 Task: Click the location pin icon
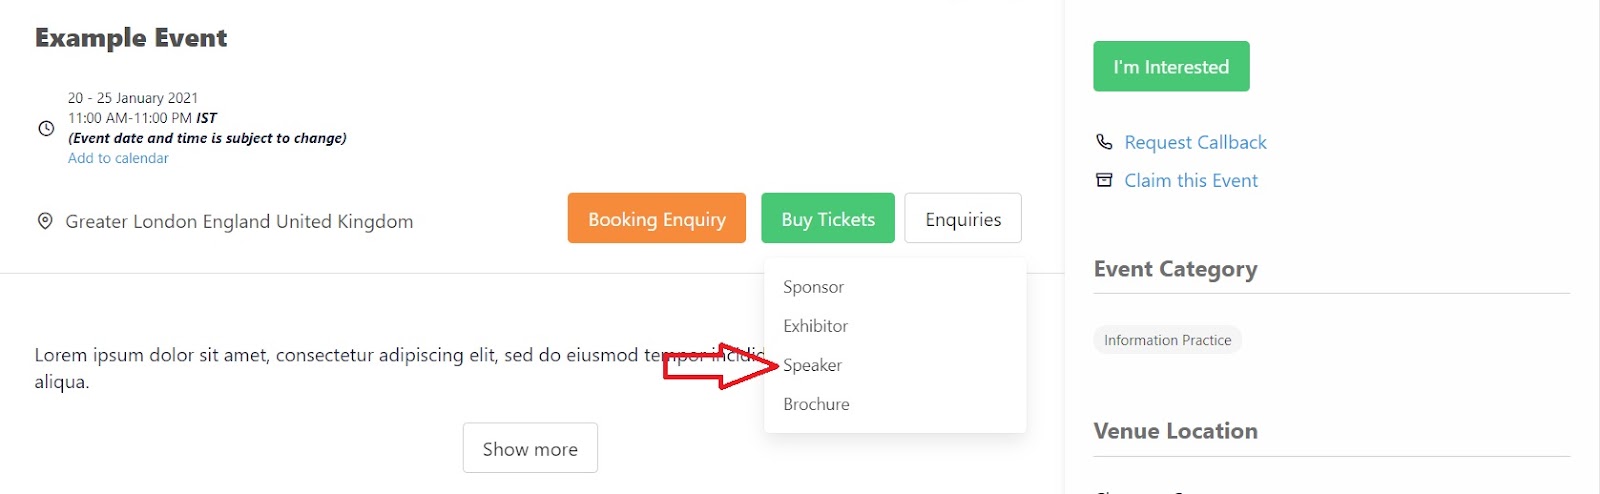[45, 221]
